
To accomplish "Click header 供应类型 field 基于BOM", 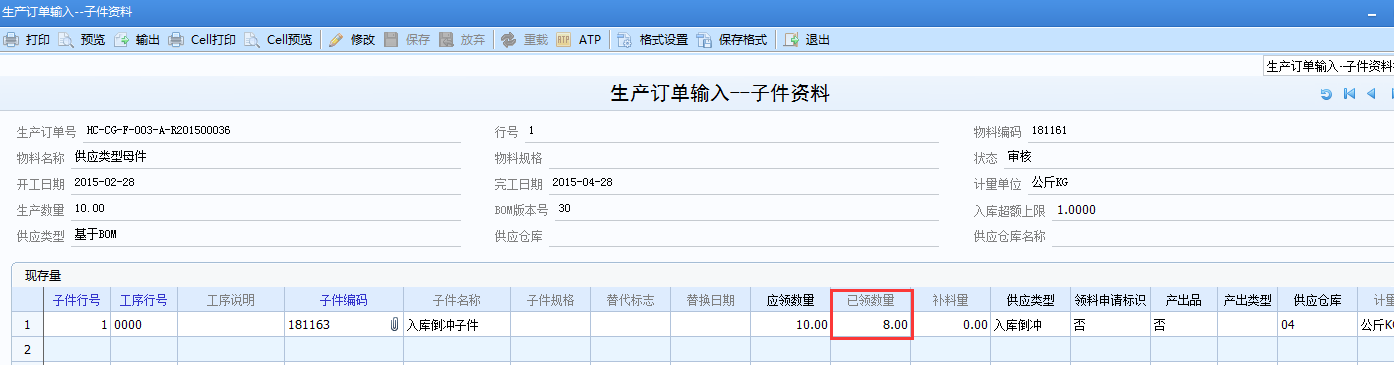I will coord(265,235).
